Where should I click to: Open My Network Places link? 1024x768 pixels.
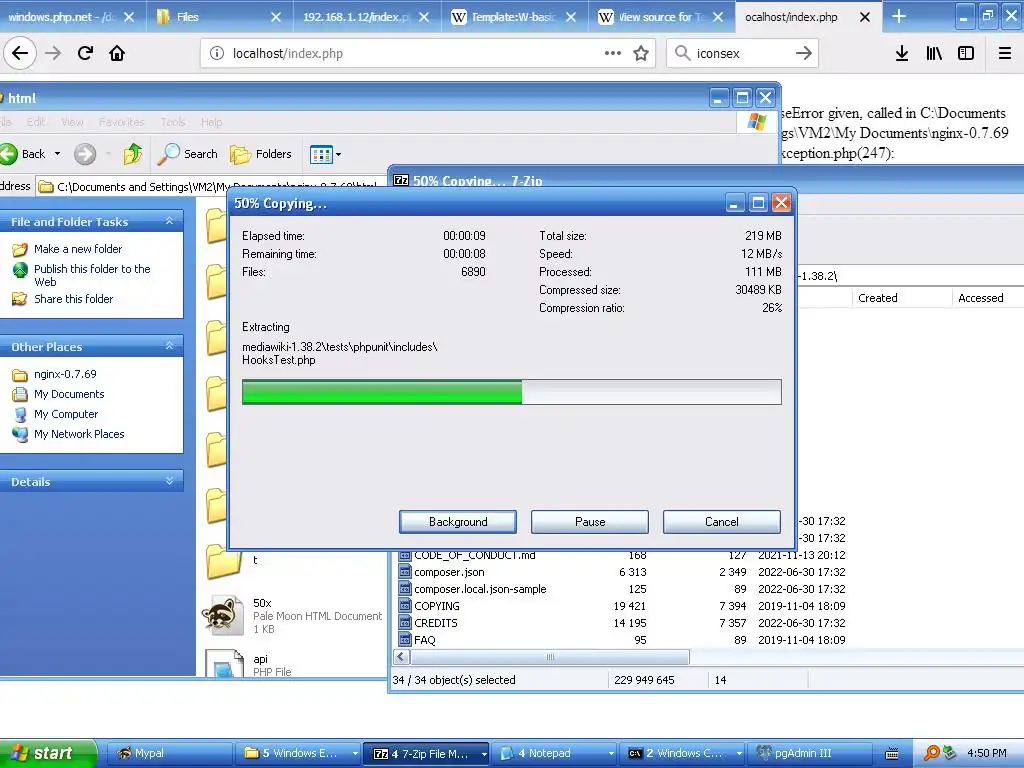click(78, 434)
